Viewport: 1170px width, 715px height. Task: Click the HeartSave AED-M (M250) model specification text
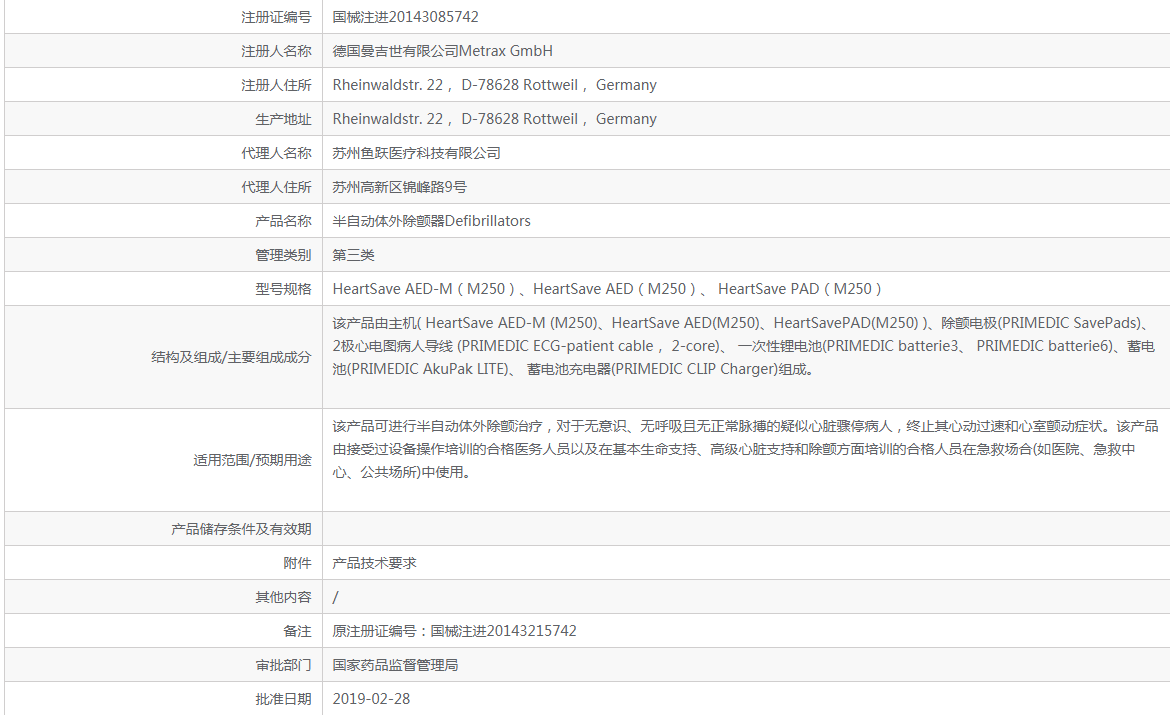click(607, 289)
